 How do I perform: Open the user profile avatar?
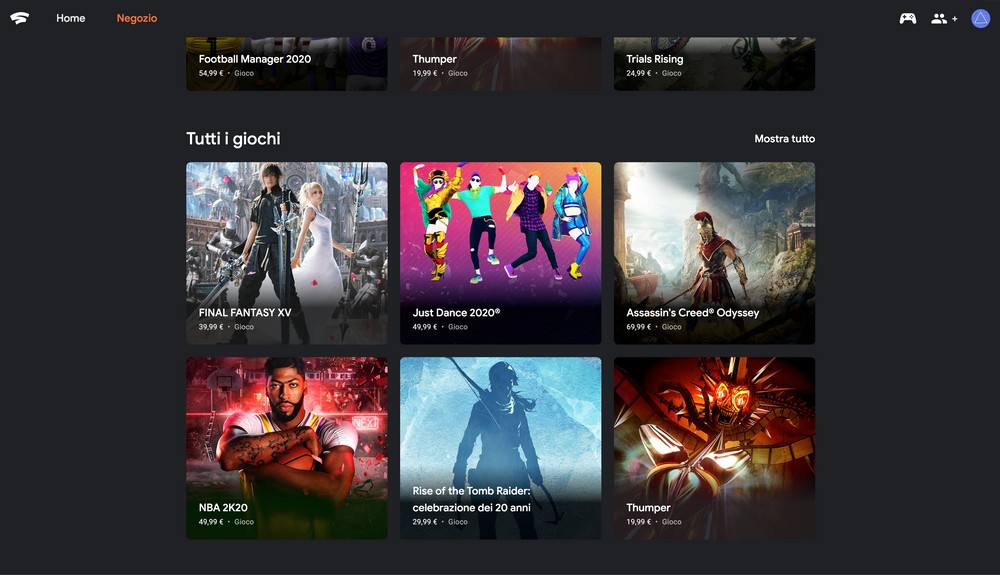(980, 18)
